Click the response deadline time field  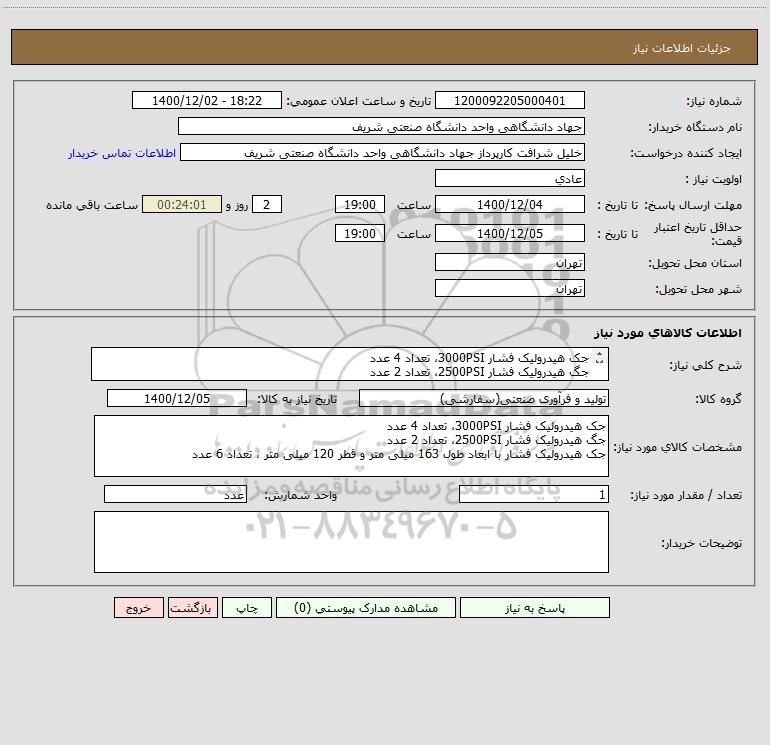[x=359, y=204]
